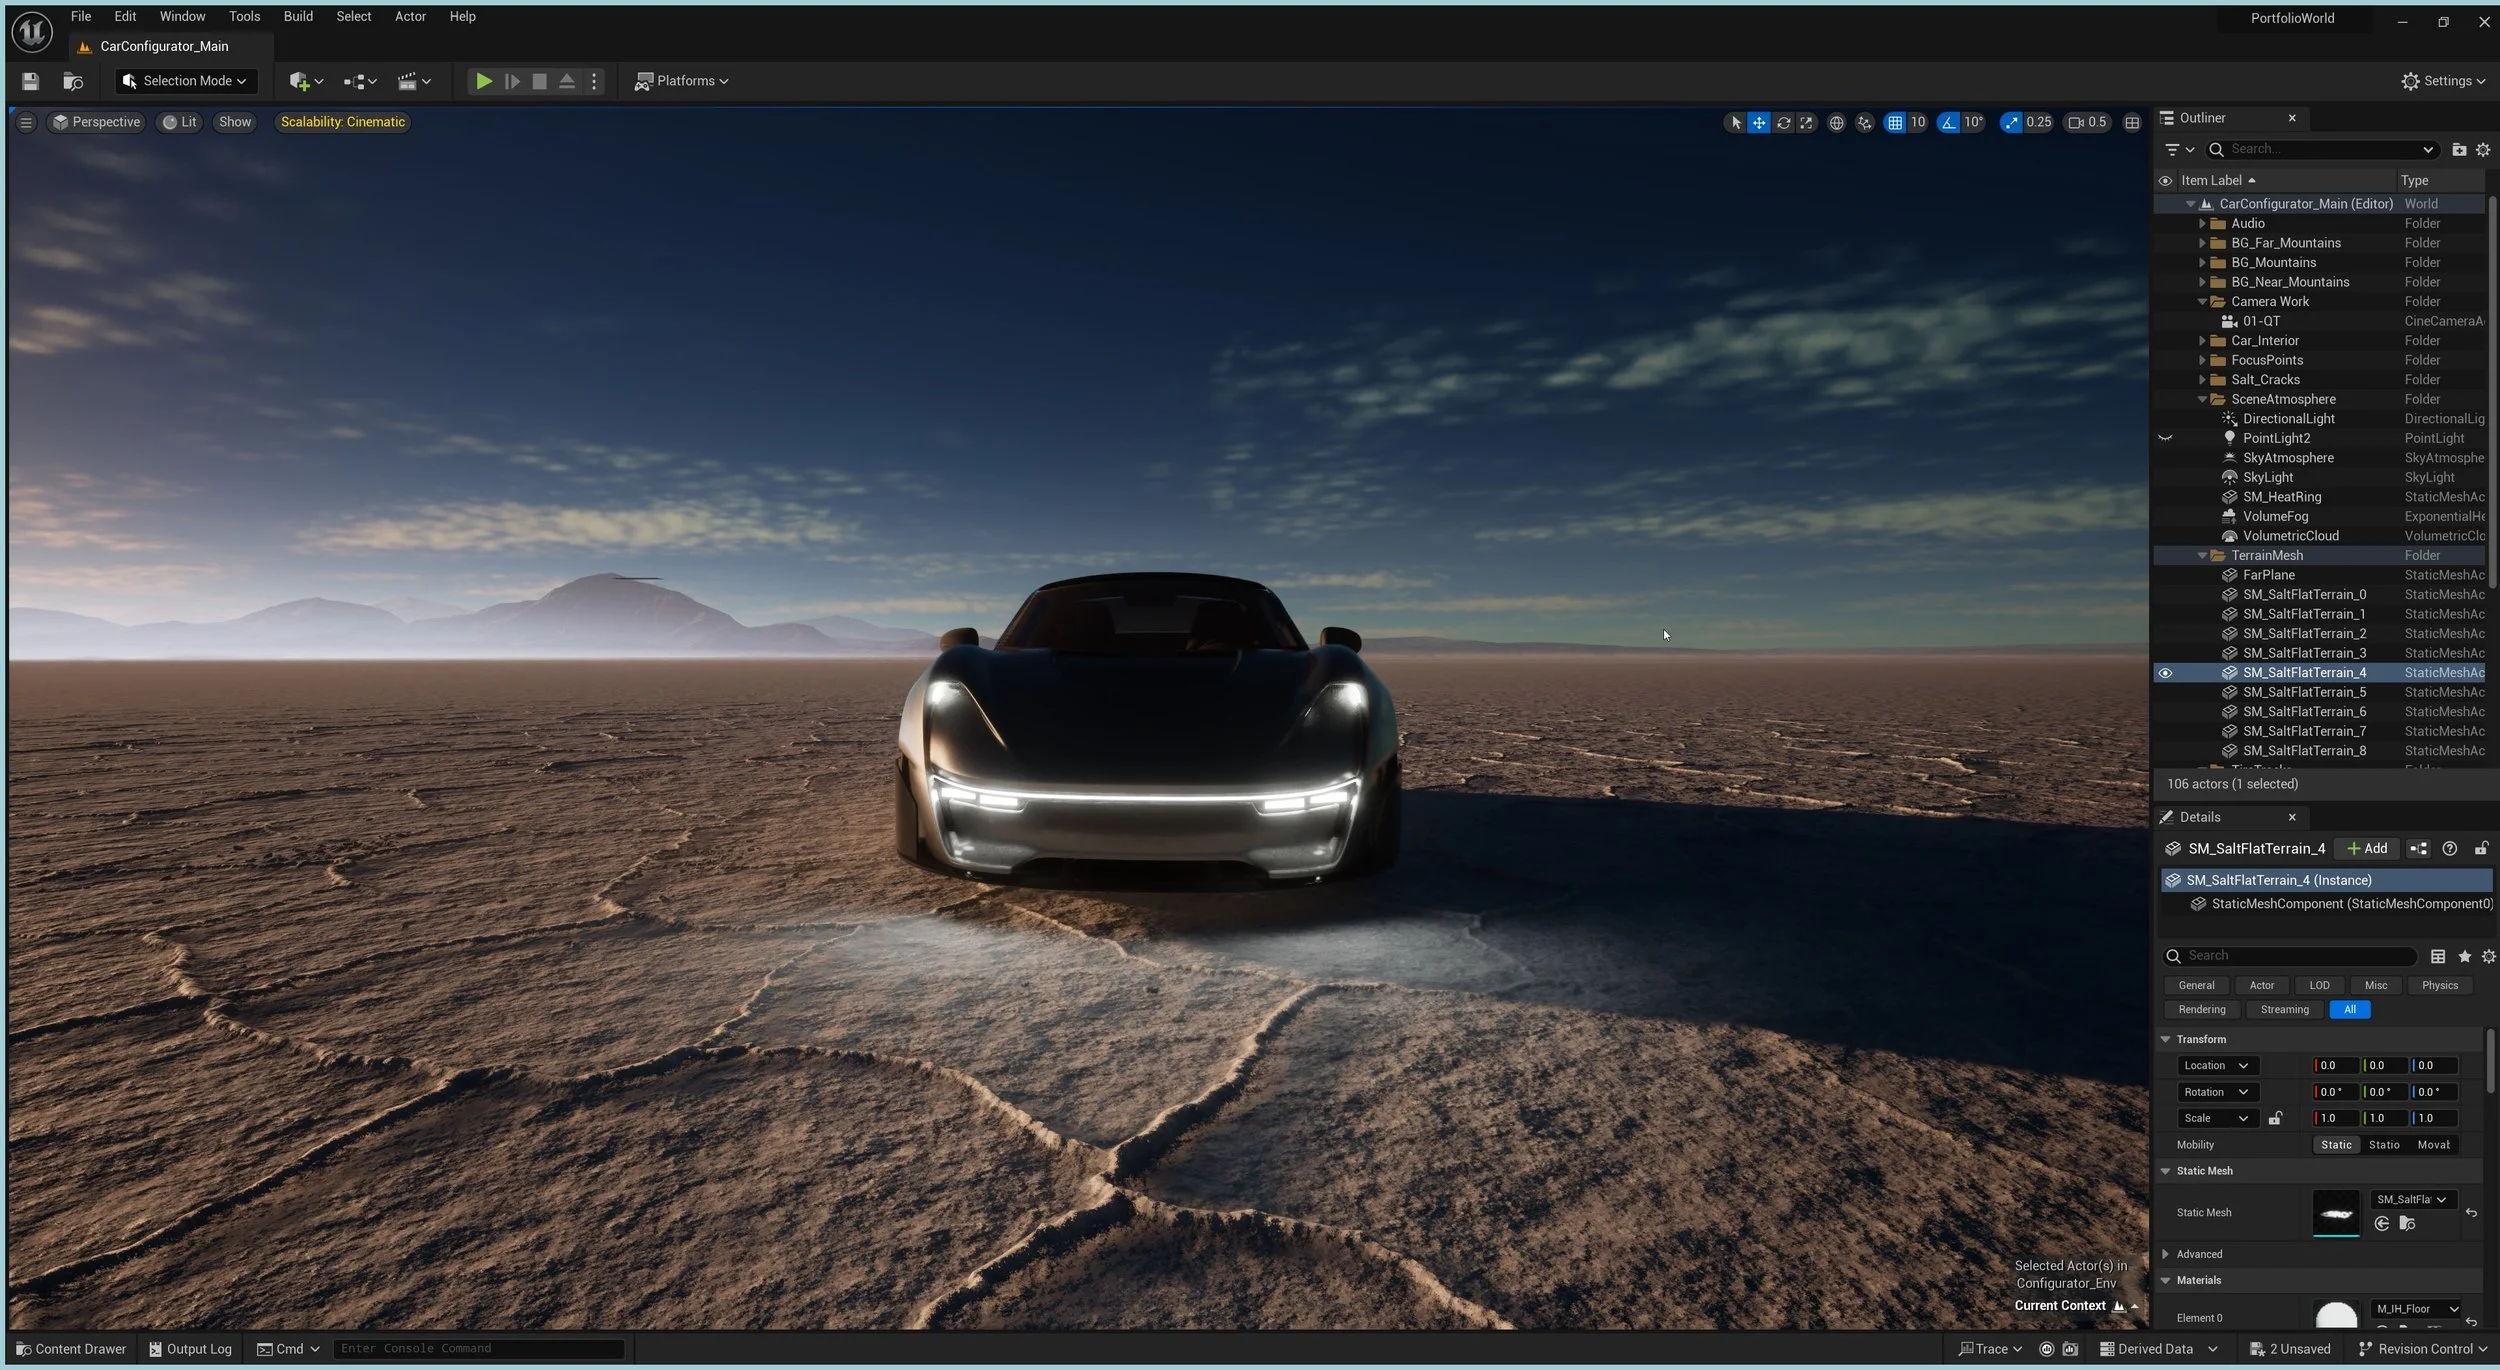Image resolution: width=2500 pixels, height=1370 pixels.
Task: Open play options three-dot menu
Action: click(594, 81)
